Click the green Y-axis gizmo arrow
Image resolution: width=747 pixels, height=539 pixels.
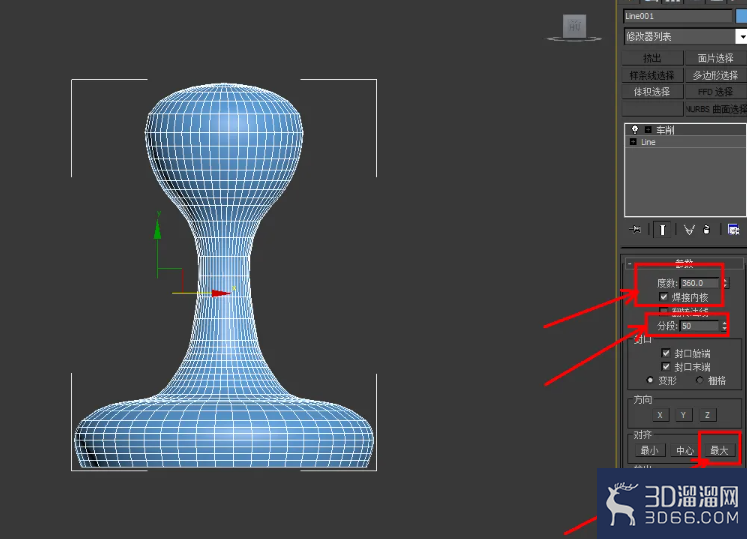click(x=158, y=230)
